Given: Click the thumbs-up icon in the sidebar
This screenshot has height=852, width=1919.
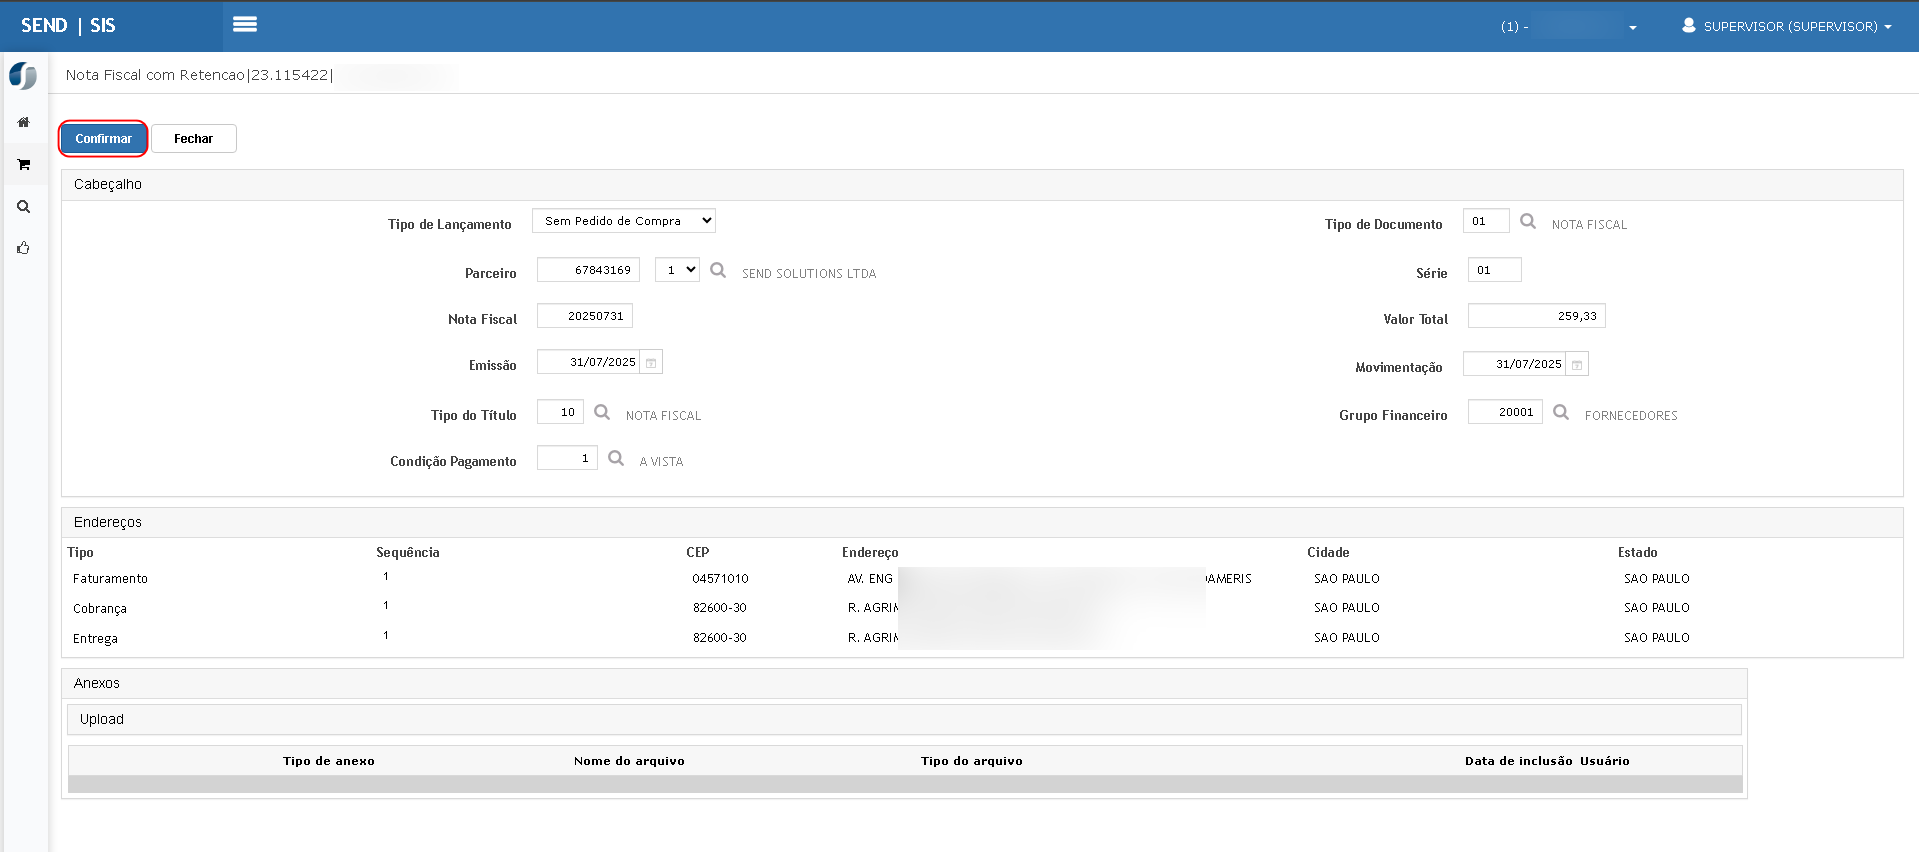Looking at the screenshot, I should pos(23,248).
